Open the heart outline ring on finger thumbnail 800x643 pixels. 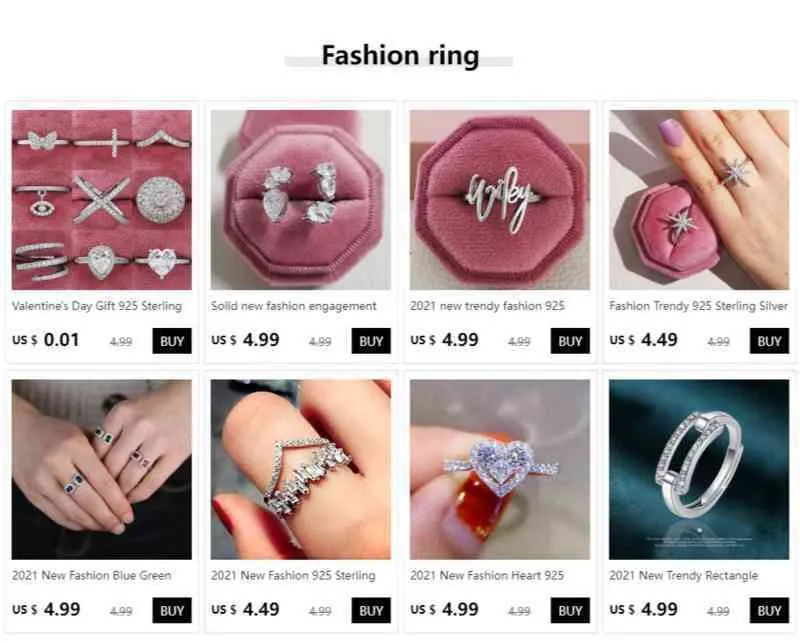click(x=301, y=469)
